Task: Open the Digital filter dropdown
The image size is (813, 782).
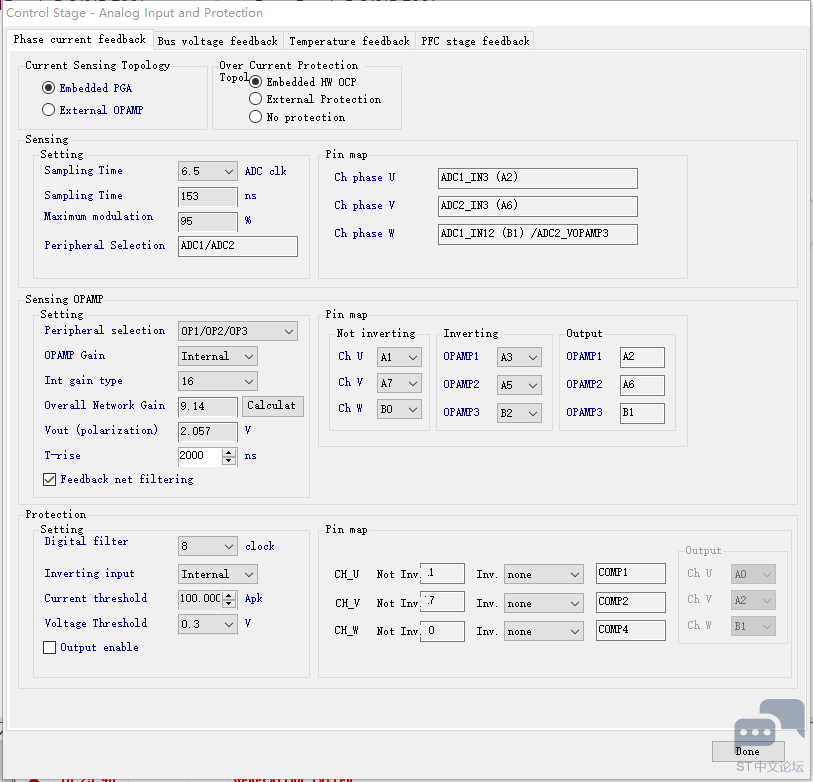Action: pyautogui.click(x=227, y=546)
